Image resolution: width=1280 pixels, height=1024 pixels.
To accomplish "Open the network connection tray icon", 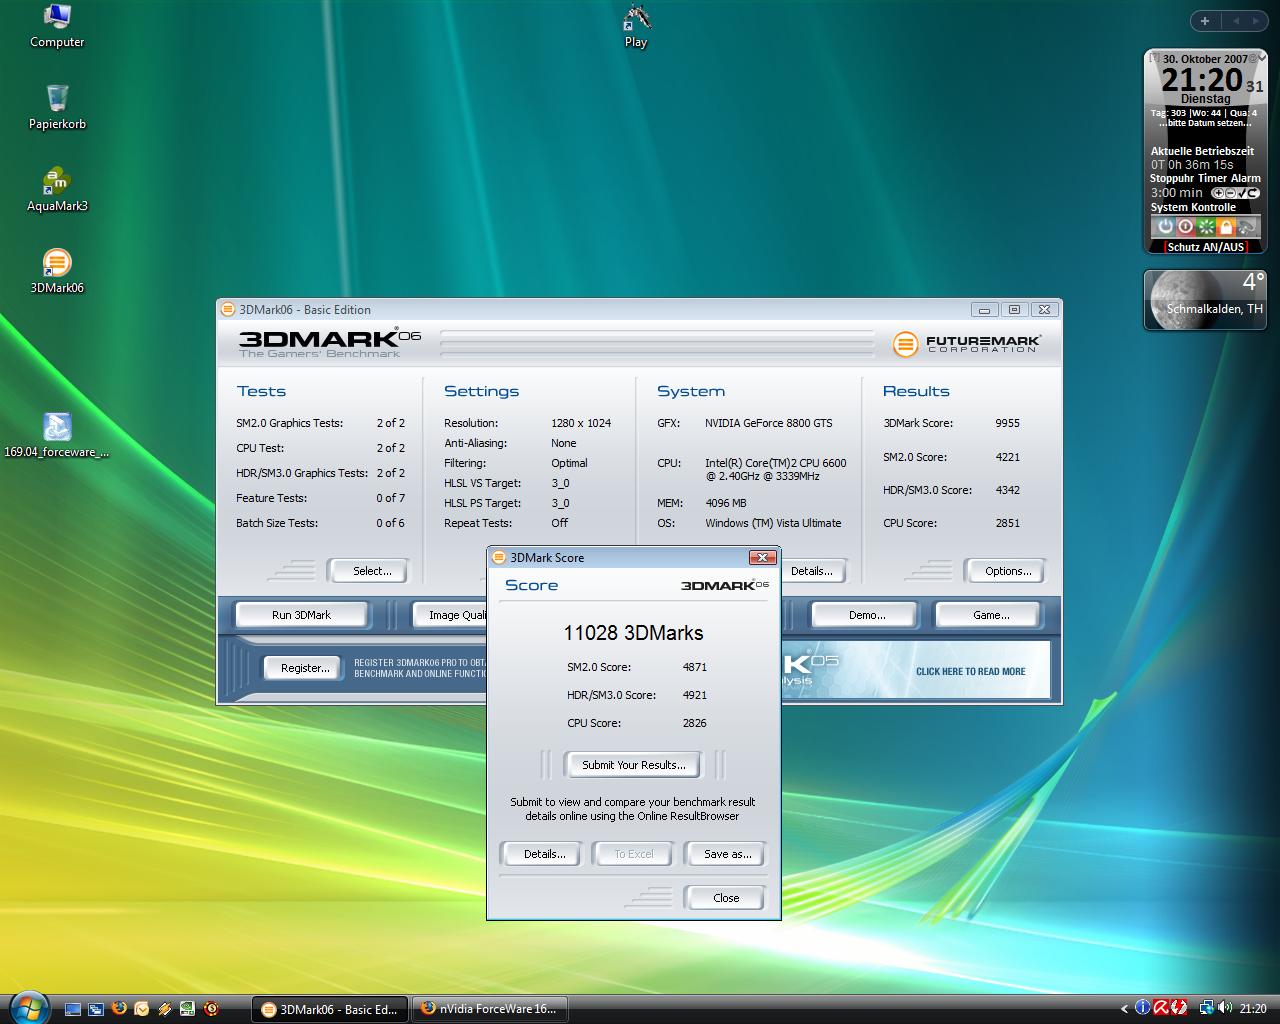I will tap(1207, 1007).
